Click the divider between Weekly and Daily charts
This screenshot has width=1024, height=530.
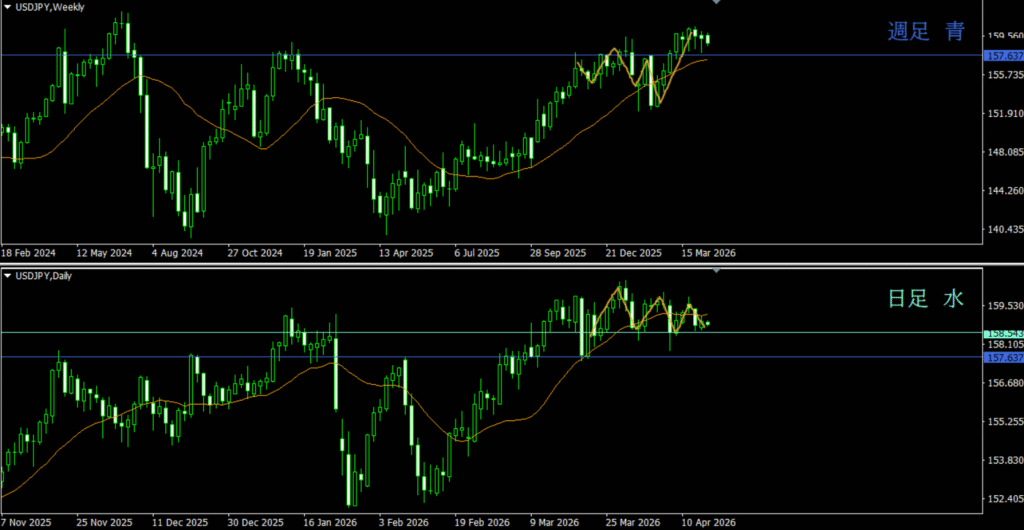point(500,264)
